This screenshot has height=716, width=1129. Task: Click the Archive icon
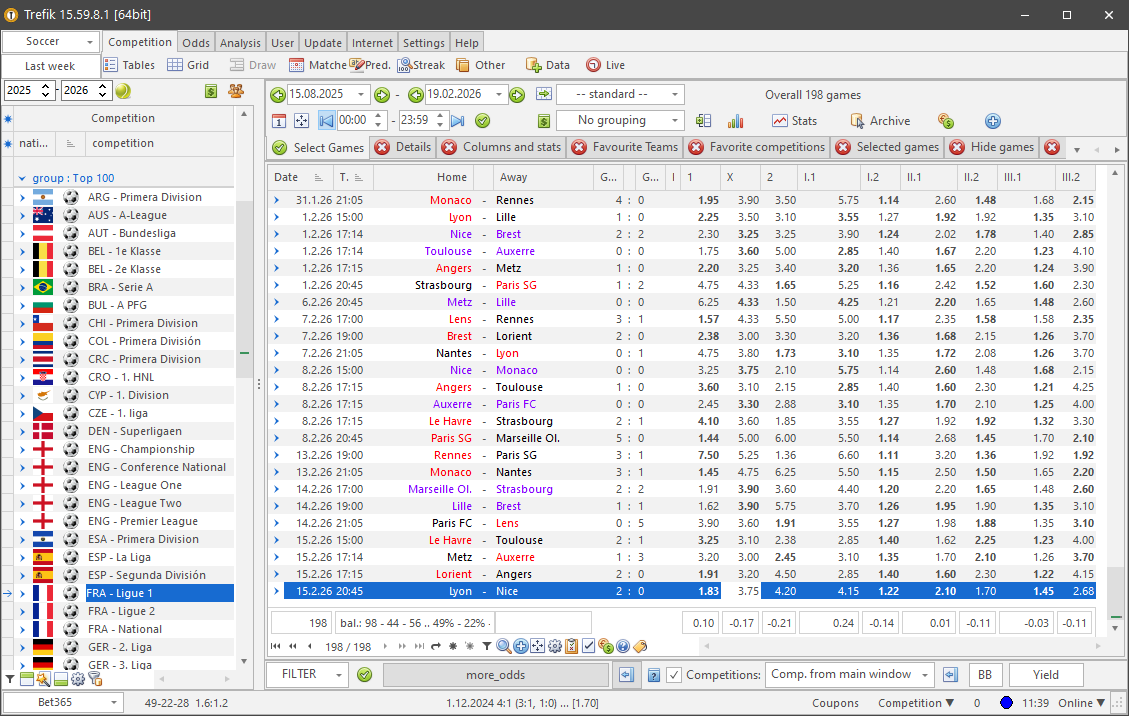click(857, 121)
